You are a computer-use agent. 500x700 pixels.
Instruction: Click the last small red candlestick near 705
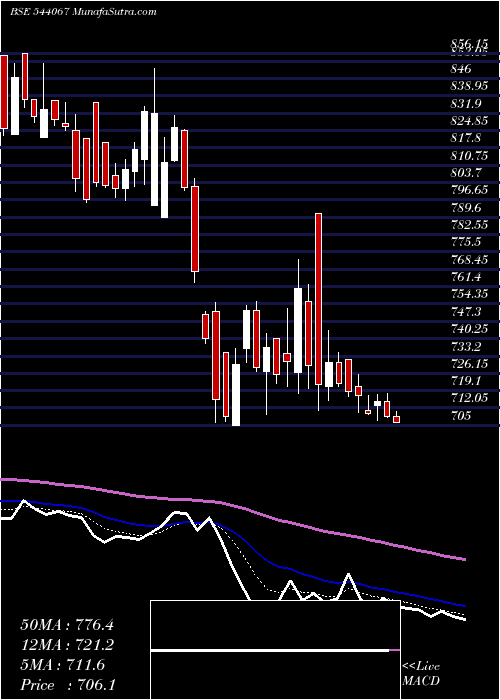pos(396,419)
